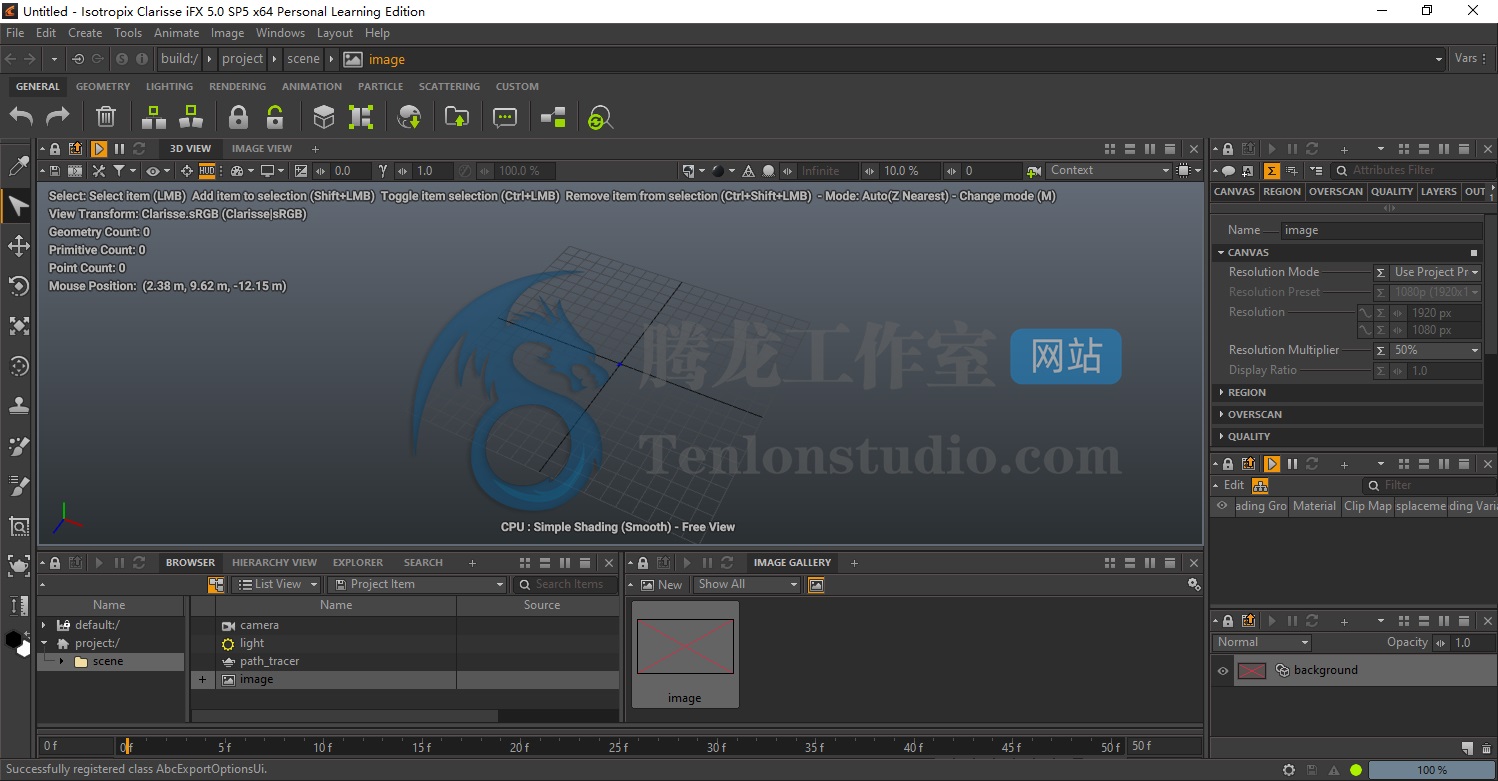Viewport: 1498px width, 781px height.
Task: Click the Name field containing image
Action: coord(1382,230)
